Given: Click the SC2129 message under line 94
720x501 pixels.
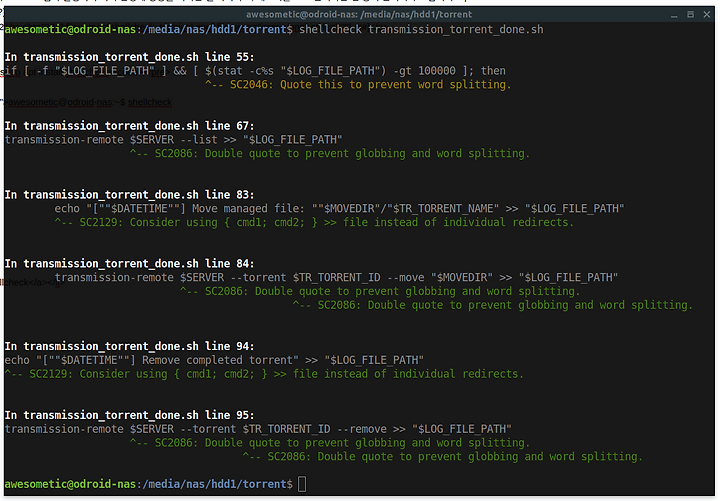Looking at the screenshot, I should tap(264, 374).
